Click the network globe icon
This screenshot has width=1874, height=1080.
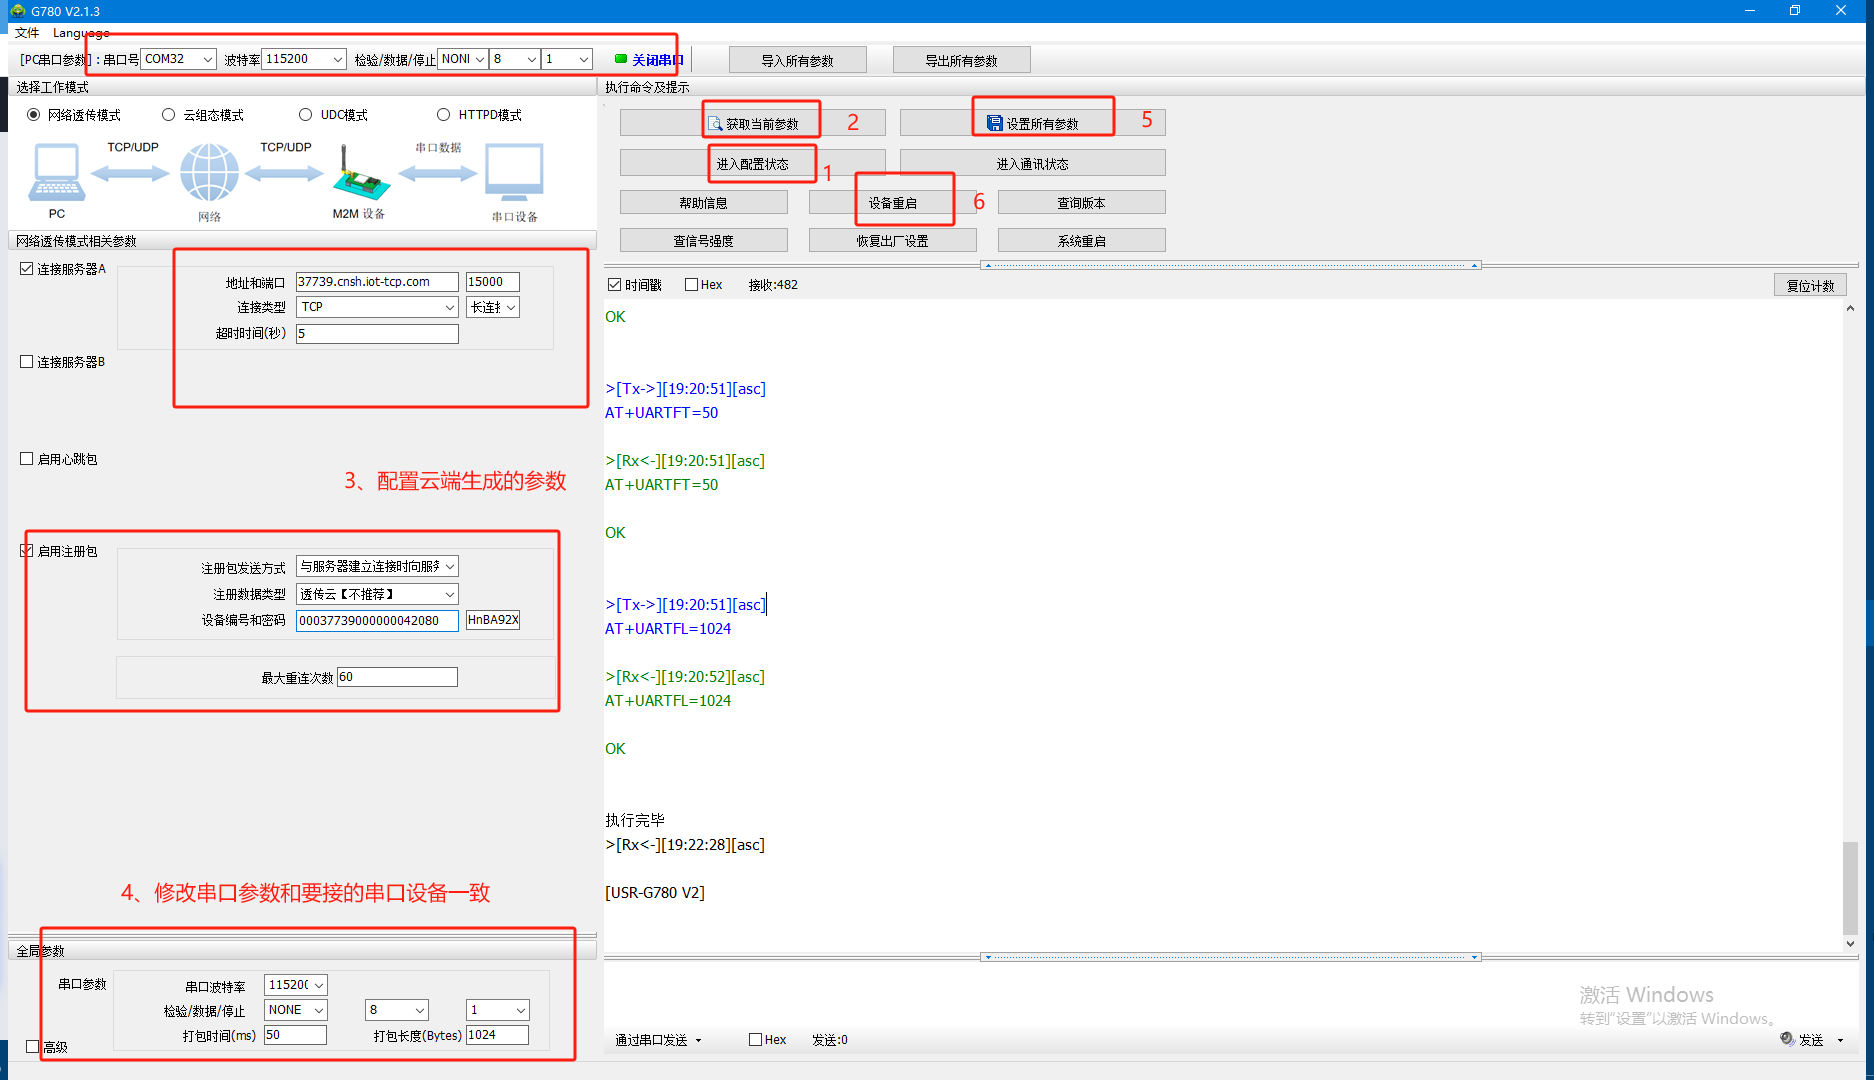209,173
